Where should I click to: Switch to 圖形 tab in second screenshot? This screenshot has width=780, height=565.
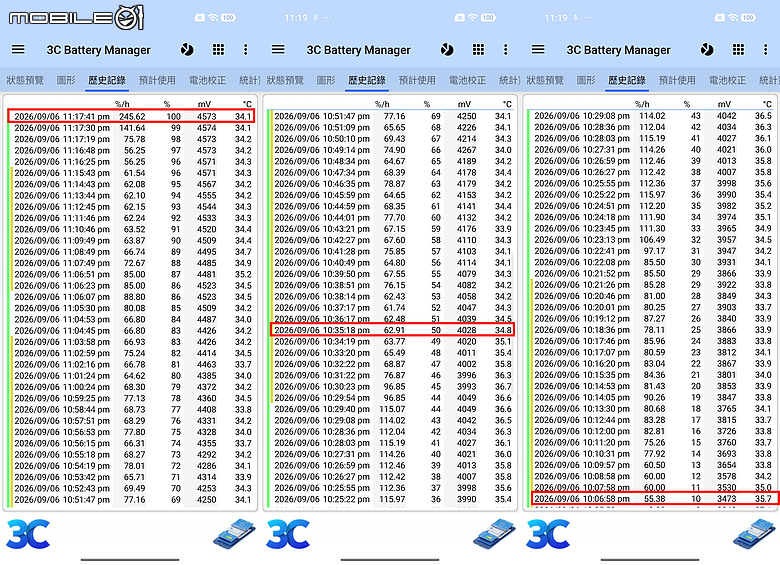point(326,80)
